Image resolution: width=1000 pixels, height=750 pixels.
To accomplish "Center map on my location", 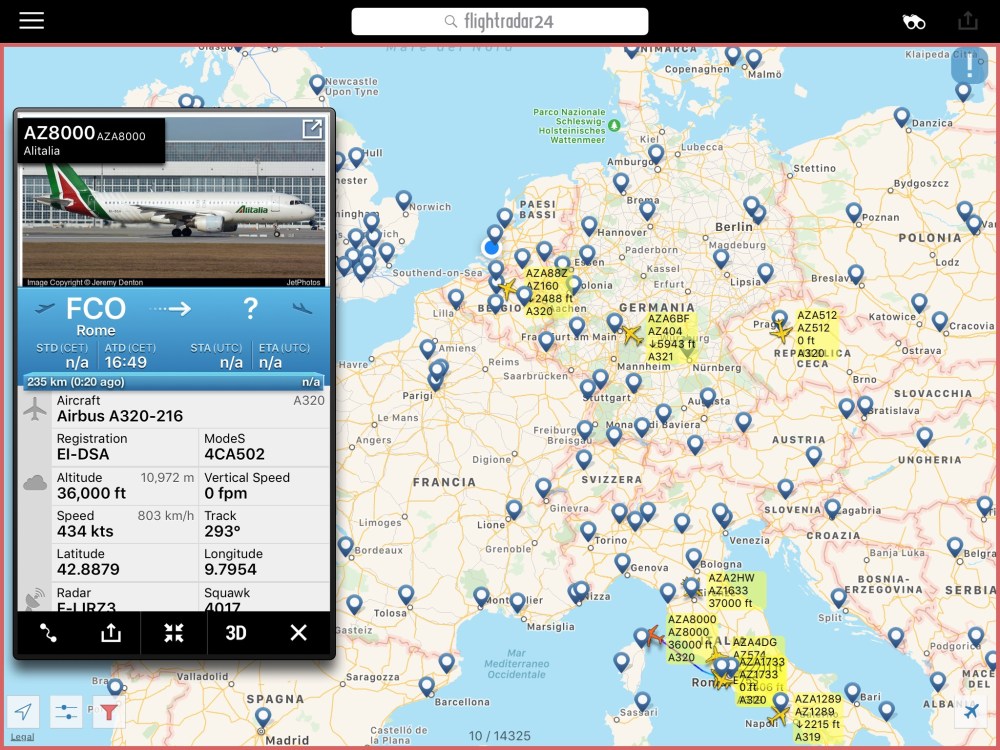I will (24, 712).
